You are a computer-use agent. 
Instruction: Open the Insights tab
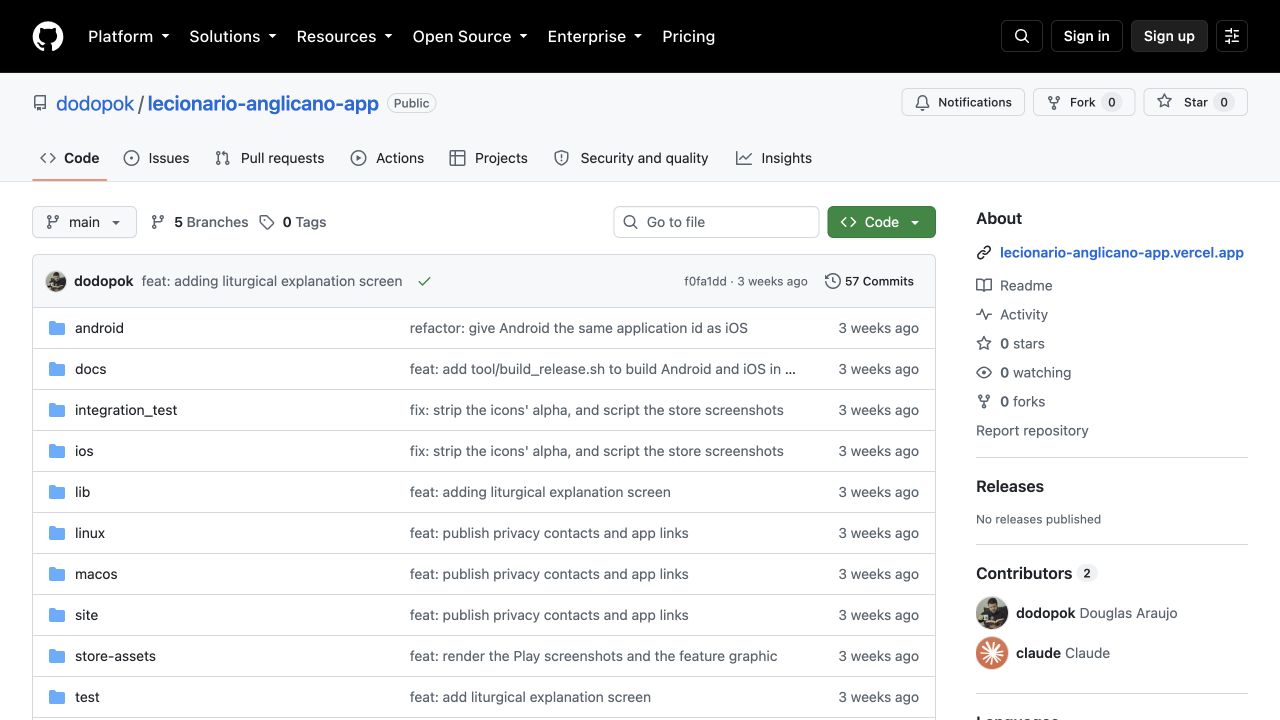point(774,158)
